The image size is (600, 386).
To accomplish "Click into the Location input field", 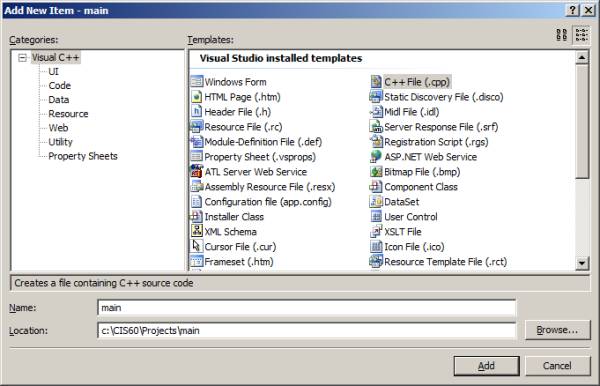I will click(x=307, y=331).
